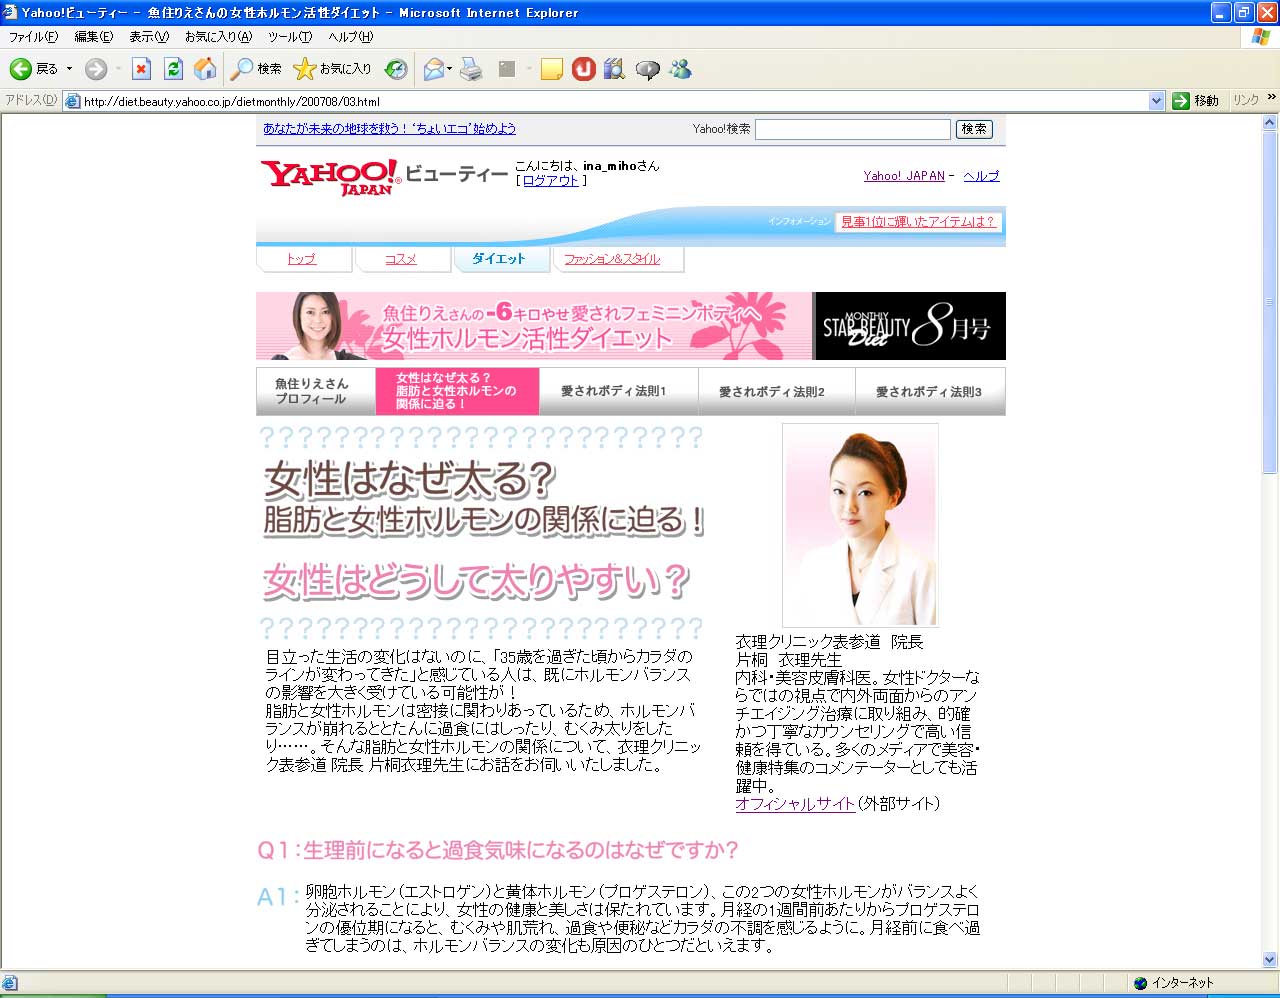Click the Print icon in the toolbar
Viewport: 1280px width, 998px height.
(472, 69)
